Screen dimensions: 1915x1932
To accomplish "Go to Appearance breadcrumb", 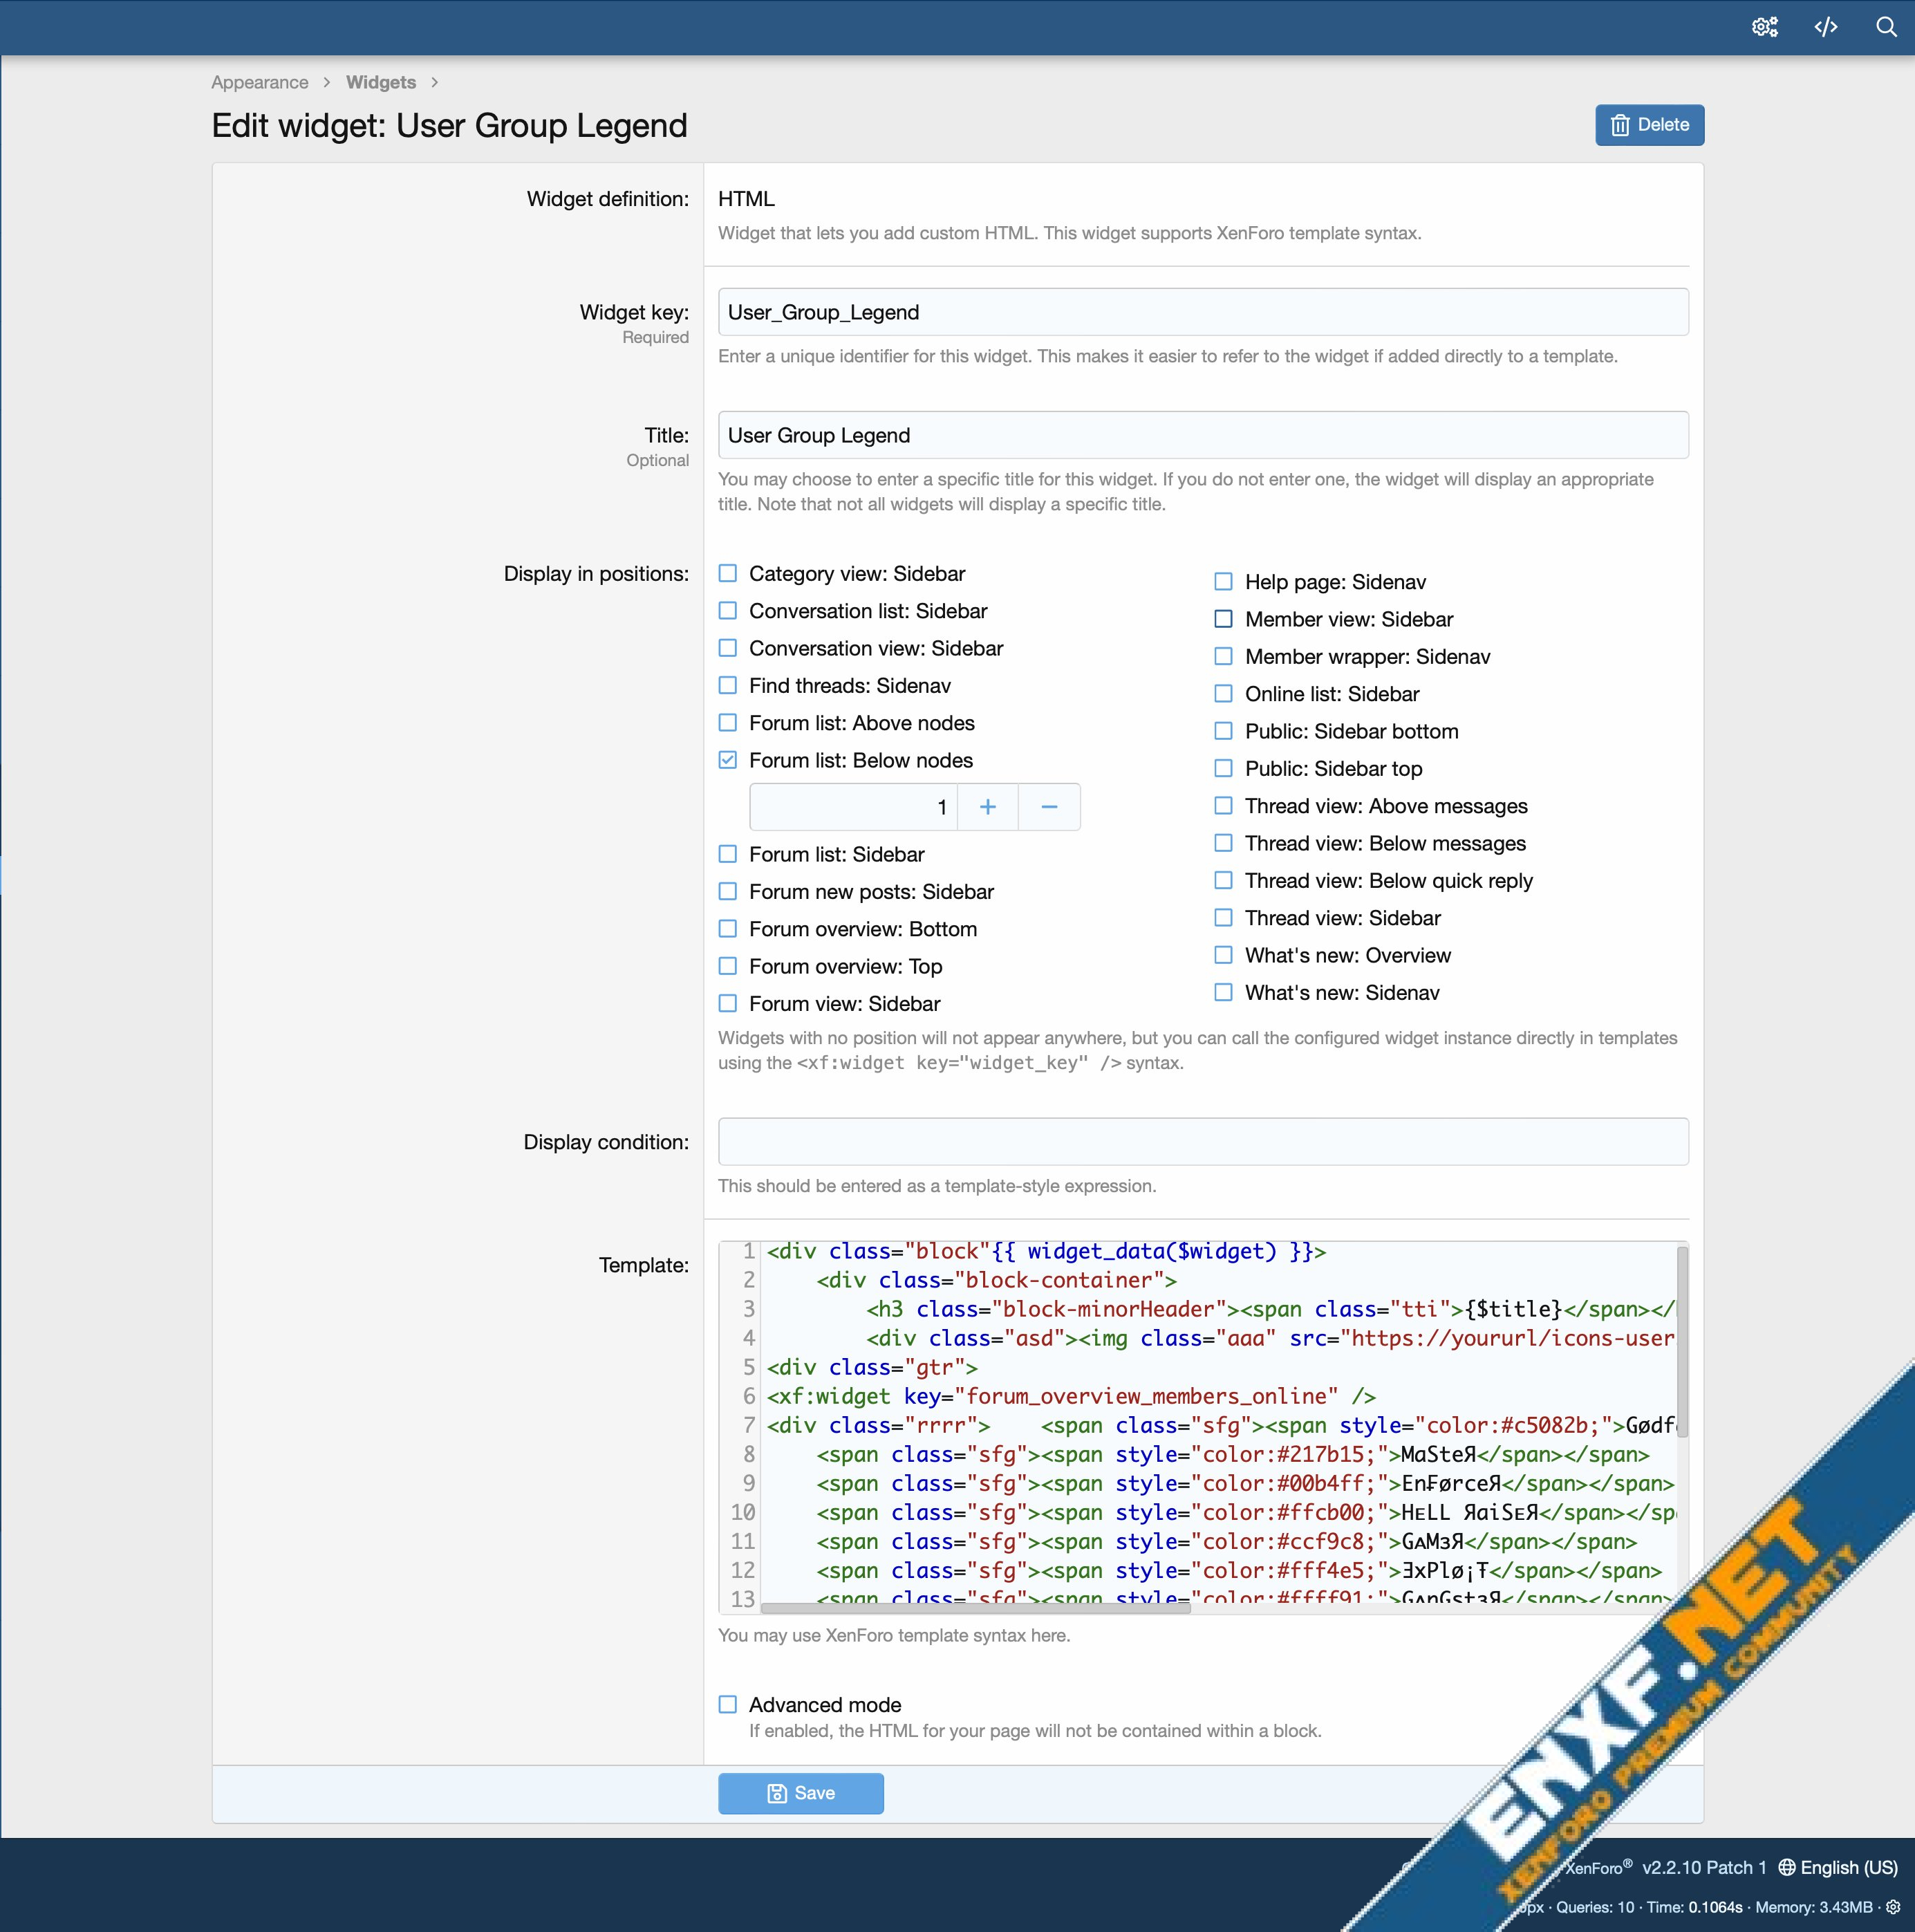I will tap(259, 82).
